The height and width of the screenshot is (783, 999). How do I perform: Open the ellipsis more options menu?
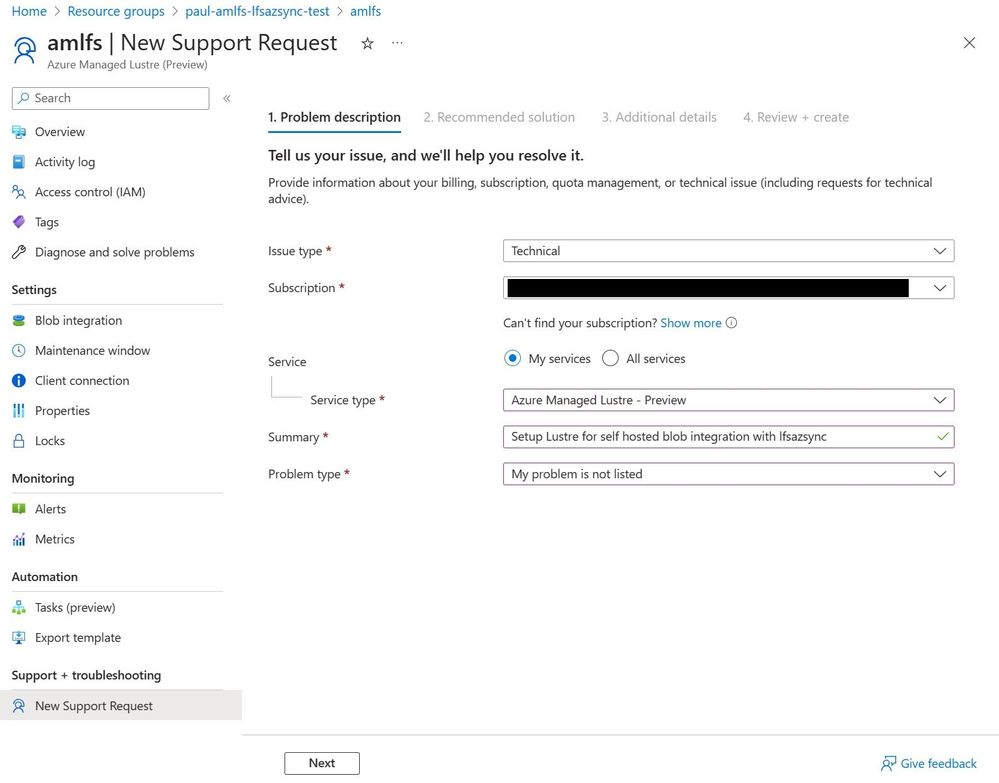pyautogui.click(x=397, y=43)
